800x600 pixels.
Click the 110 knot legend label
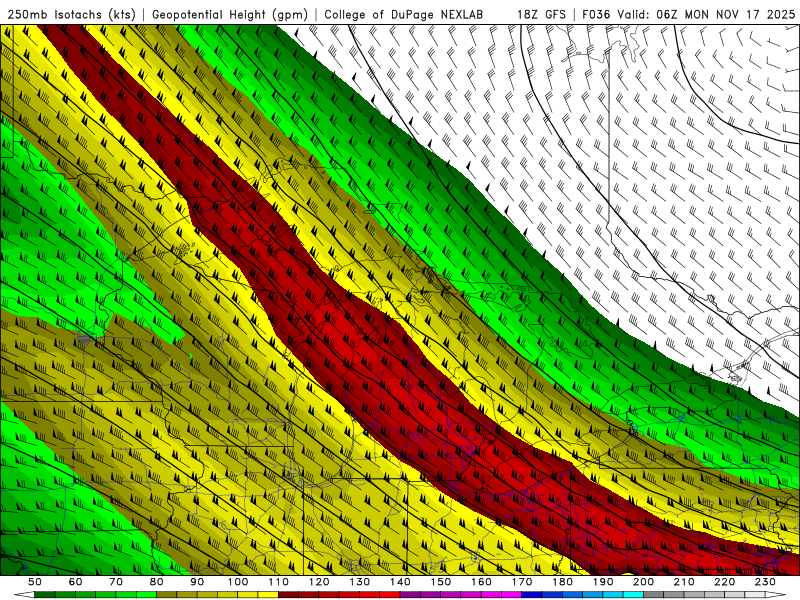pyautogui.click(x=279, y=582)
